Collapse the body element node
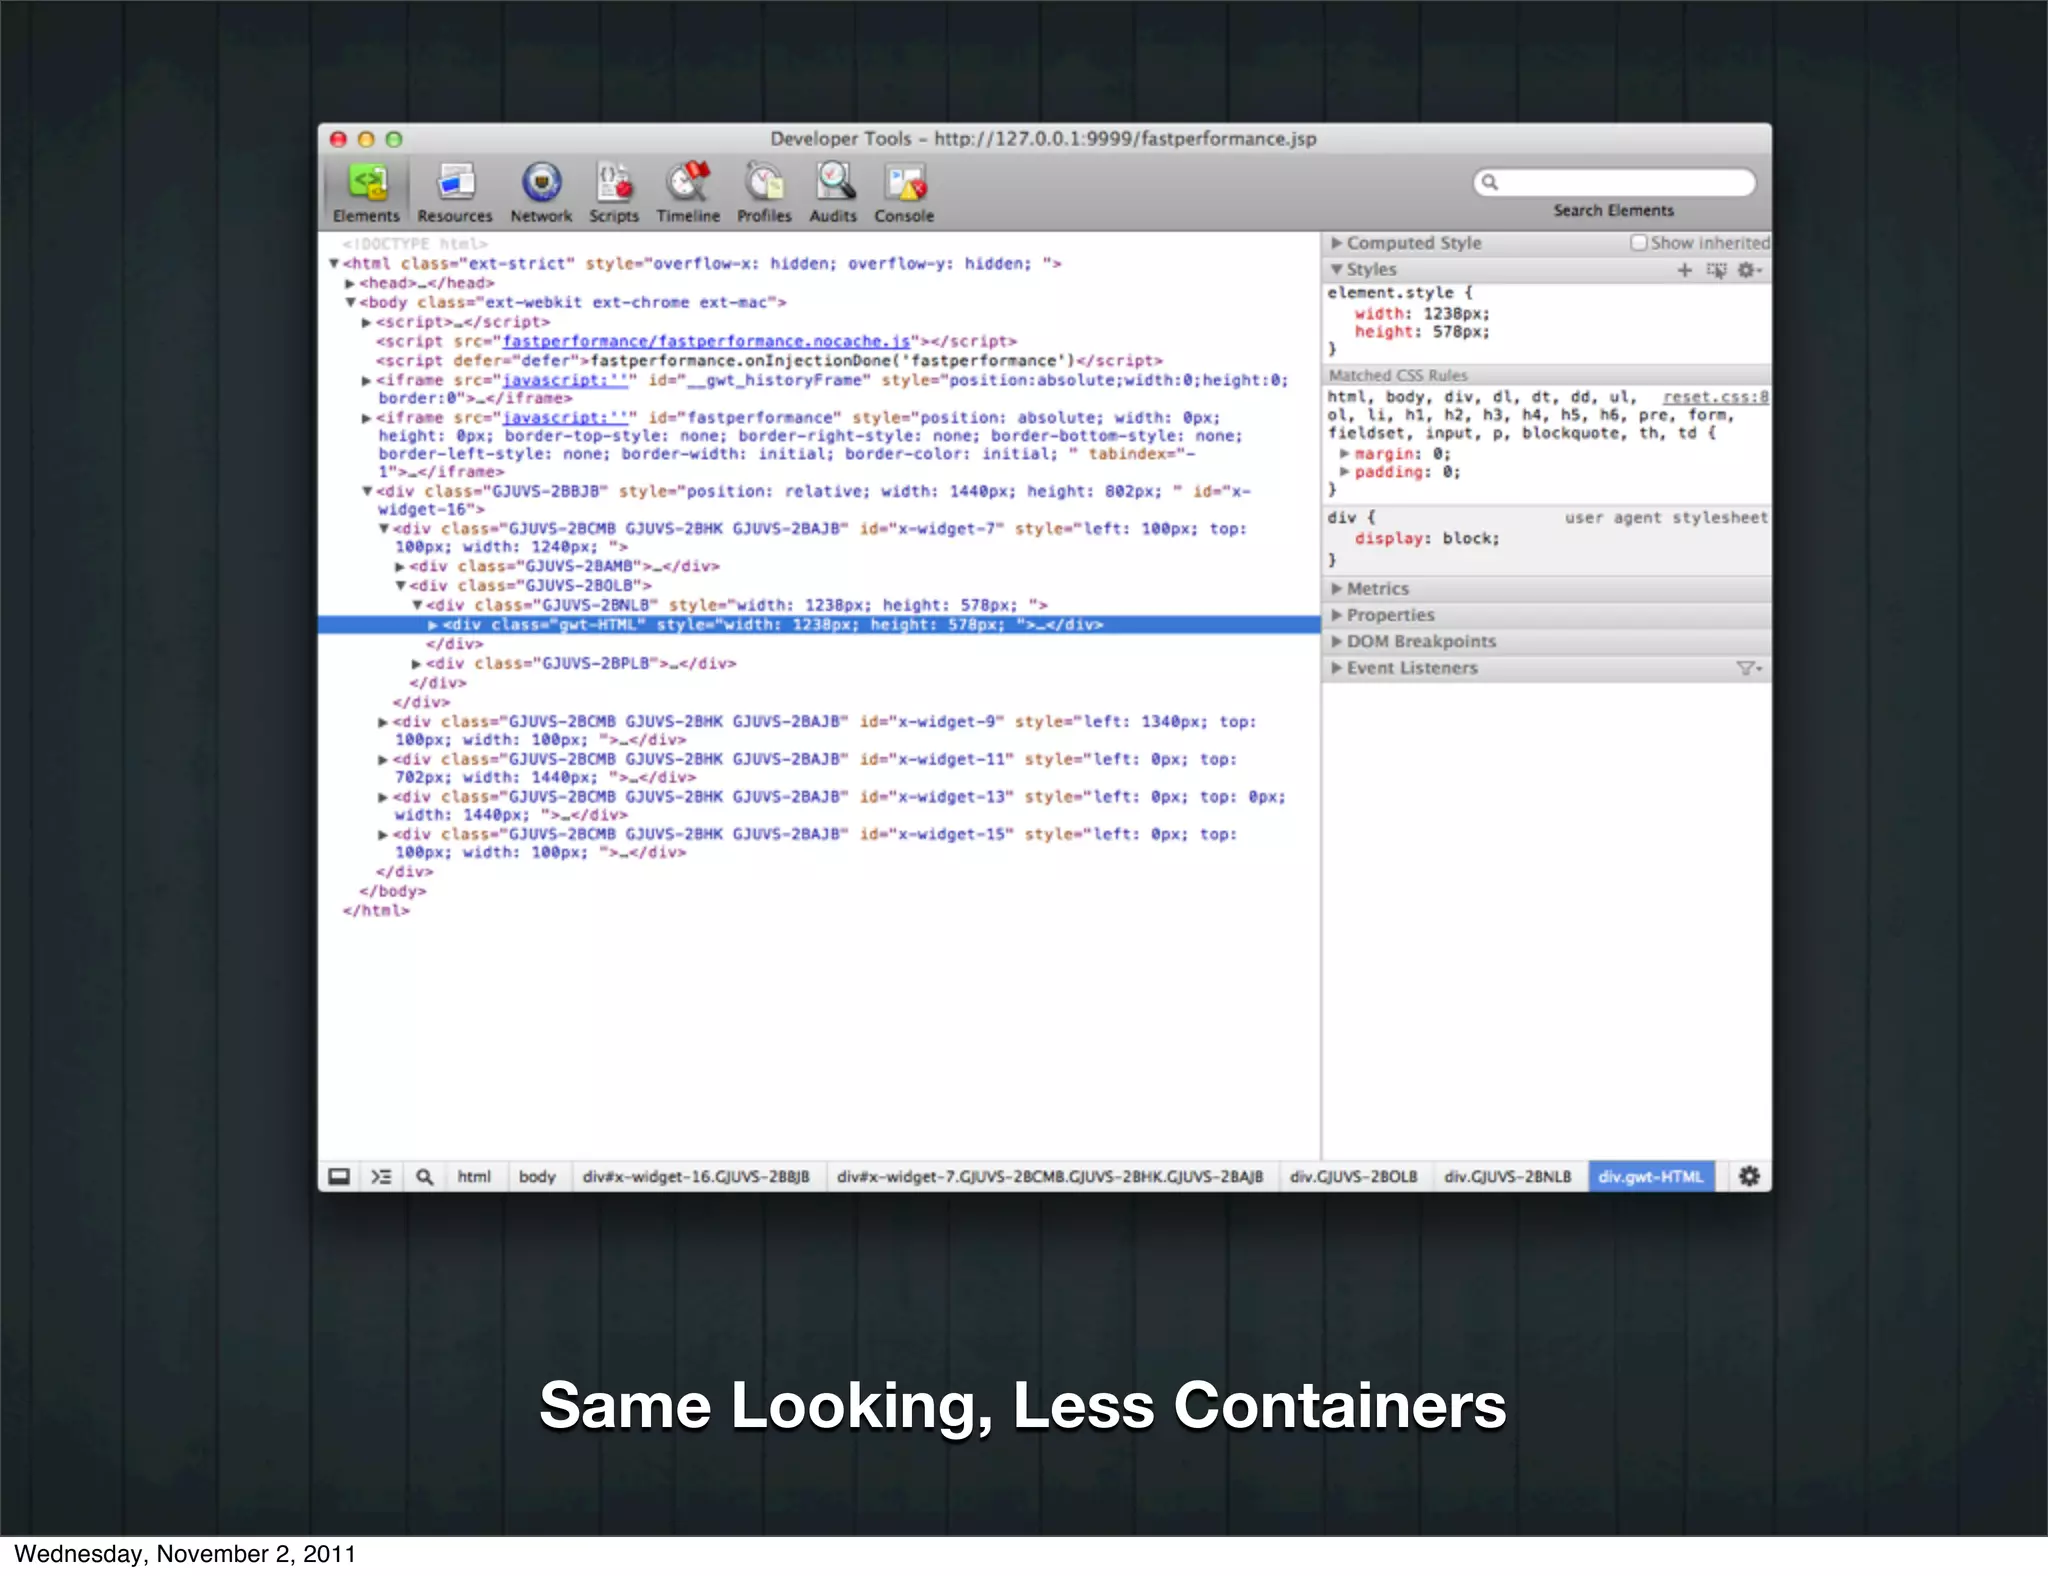The width and height of the screenshot is (2048, 1576). click(350, 302)
